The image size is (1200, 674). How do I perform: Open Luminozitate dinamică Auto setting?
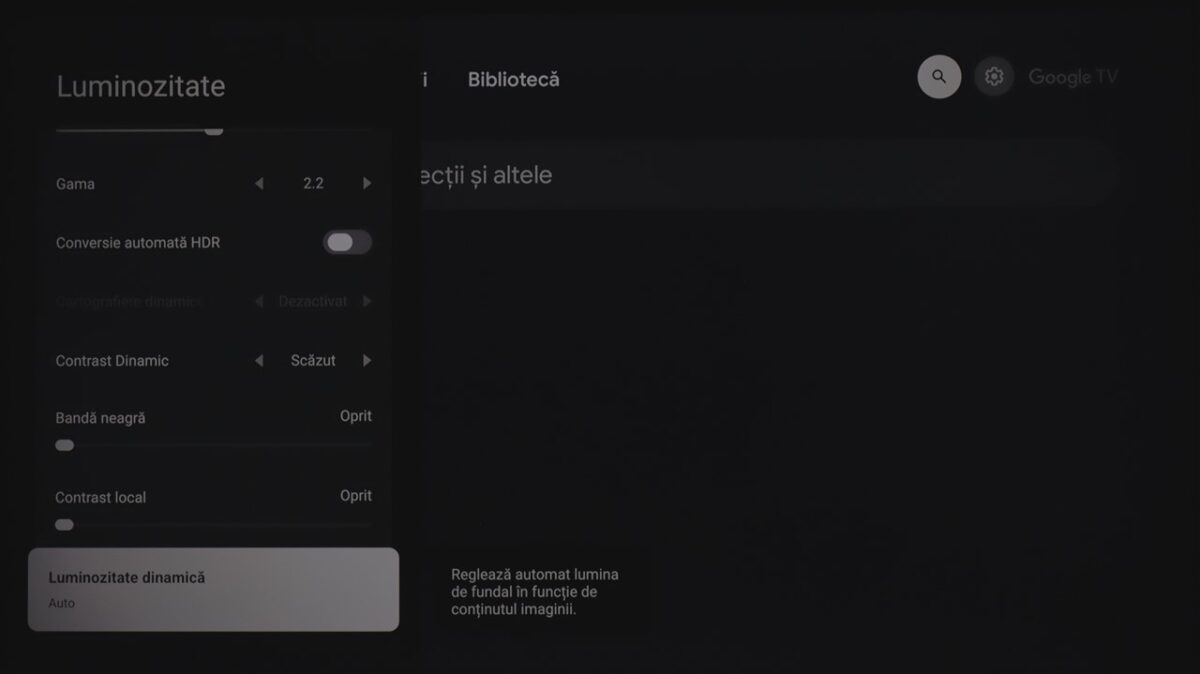click(x=213, y=589)
